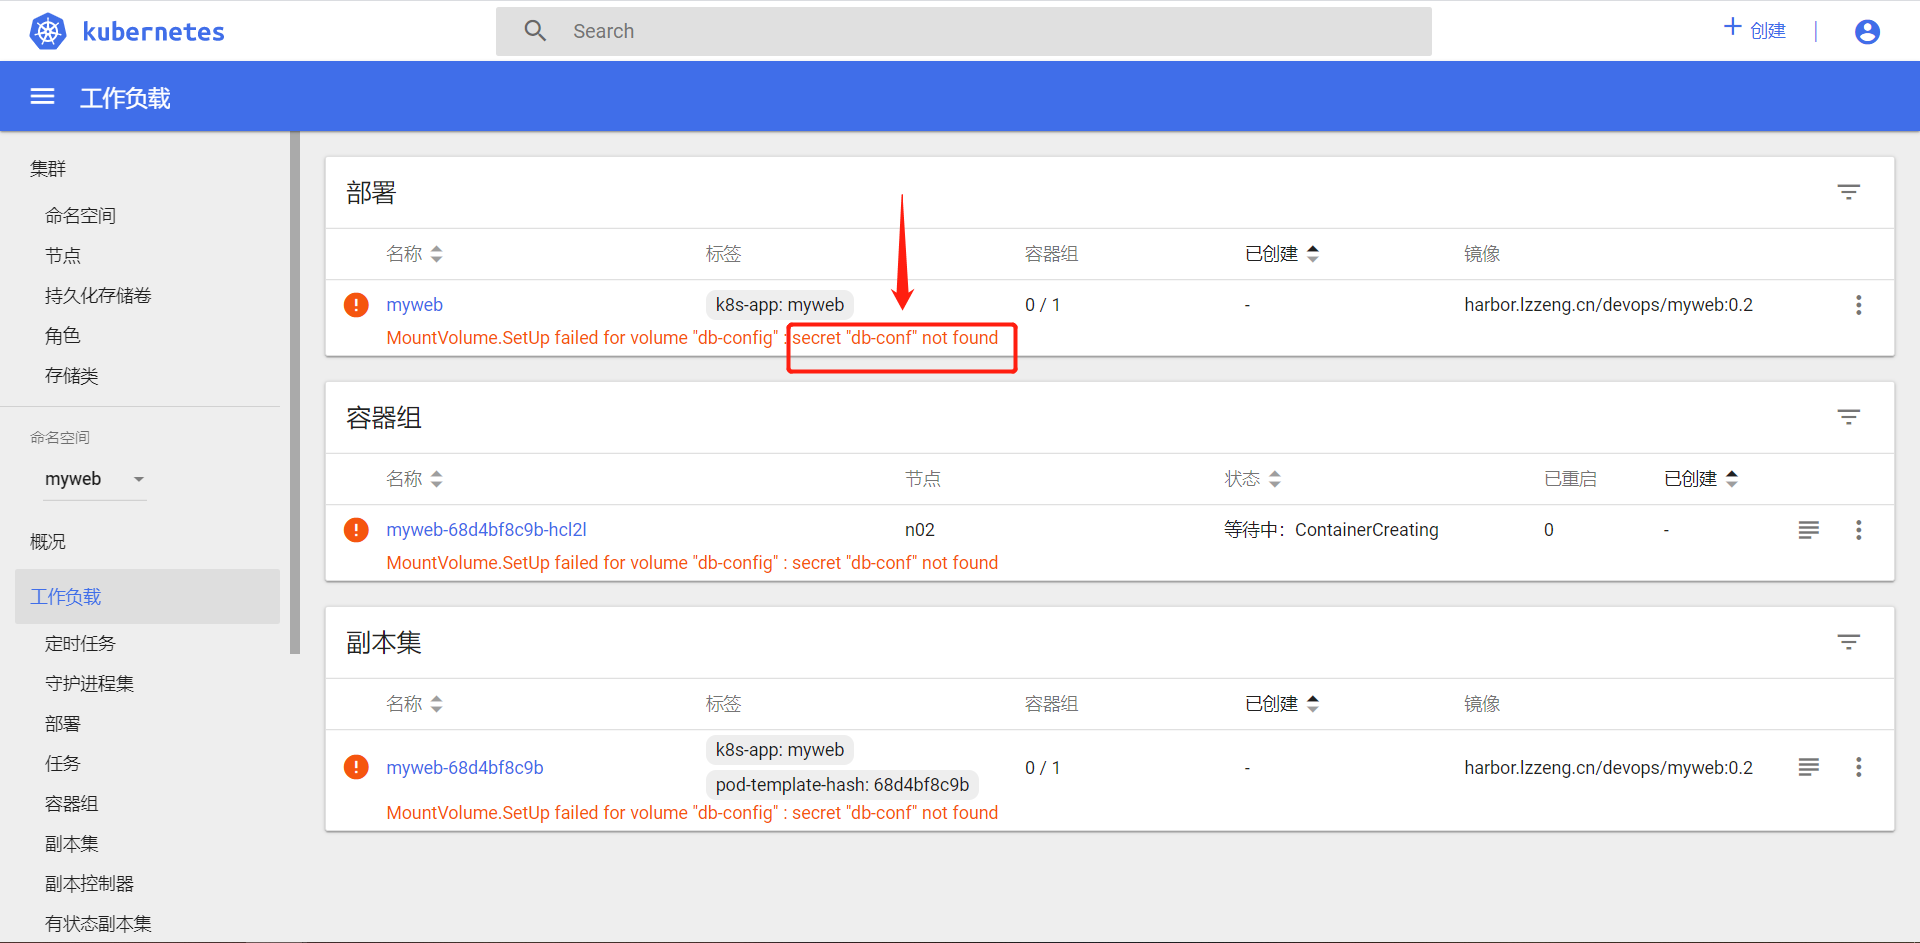1920x943 pixels.
Task: Click the user account avatar icon
Action: coord(1866,32)
